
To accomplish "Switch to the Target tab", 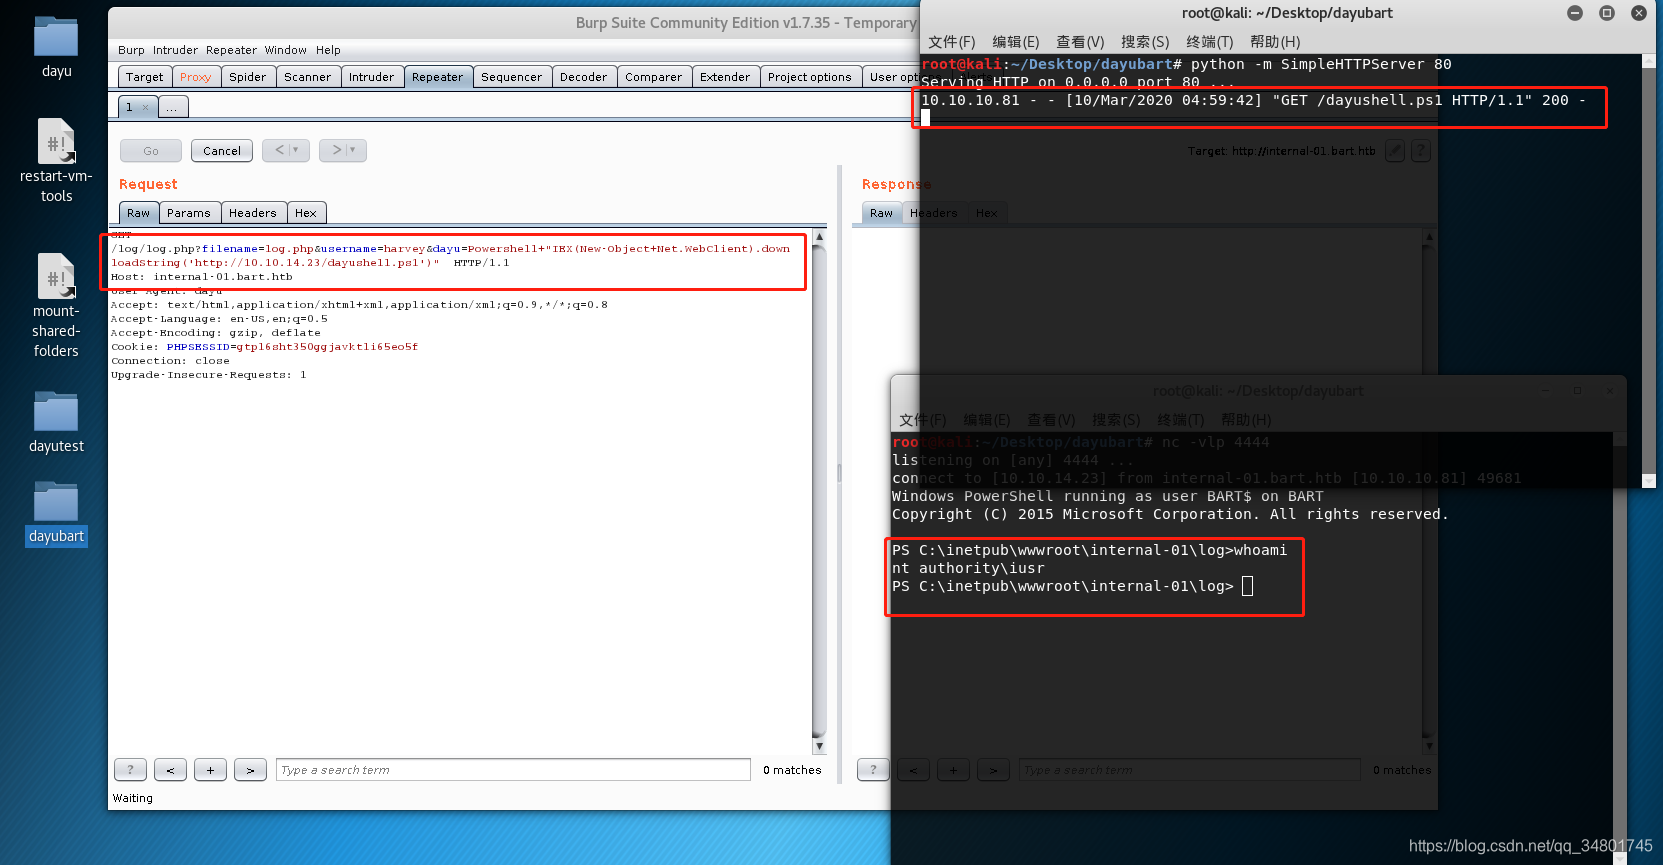I will pyautogui.click(x=144, y=77).
